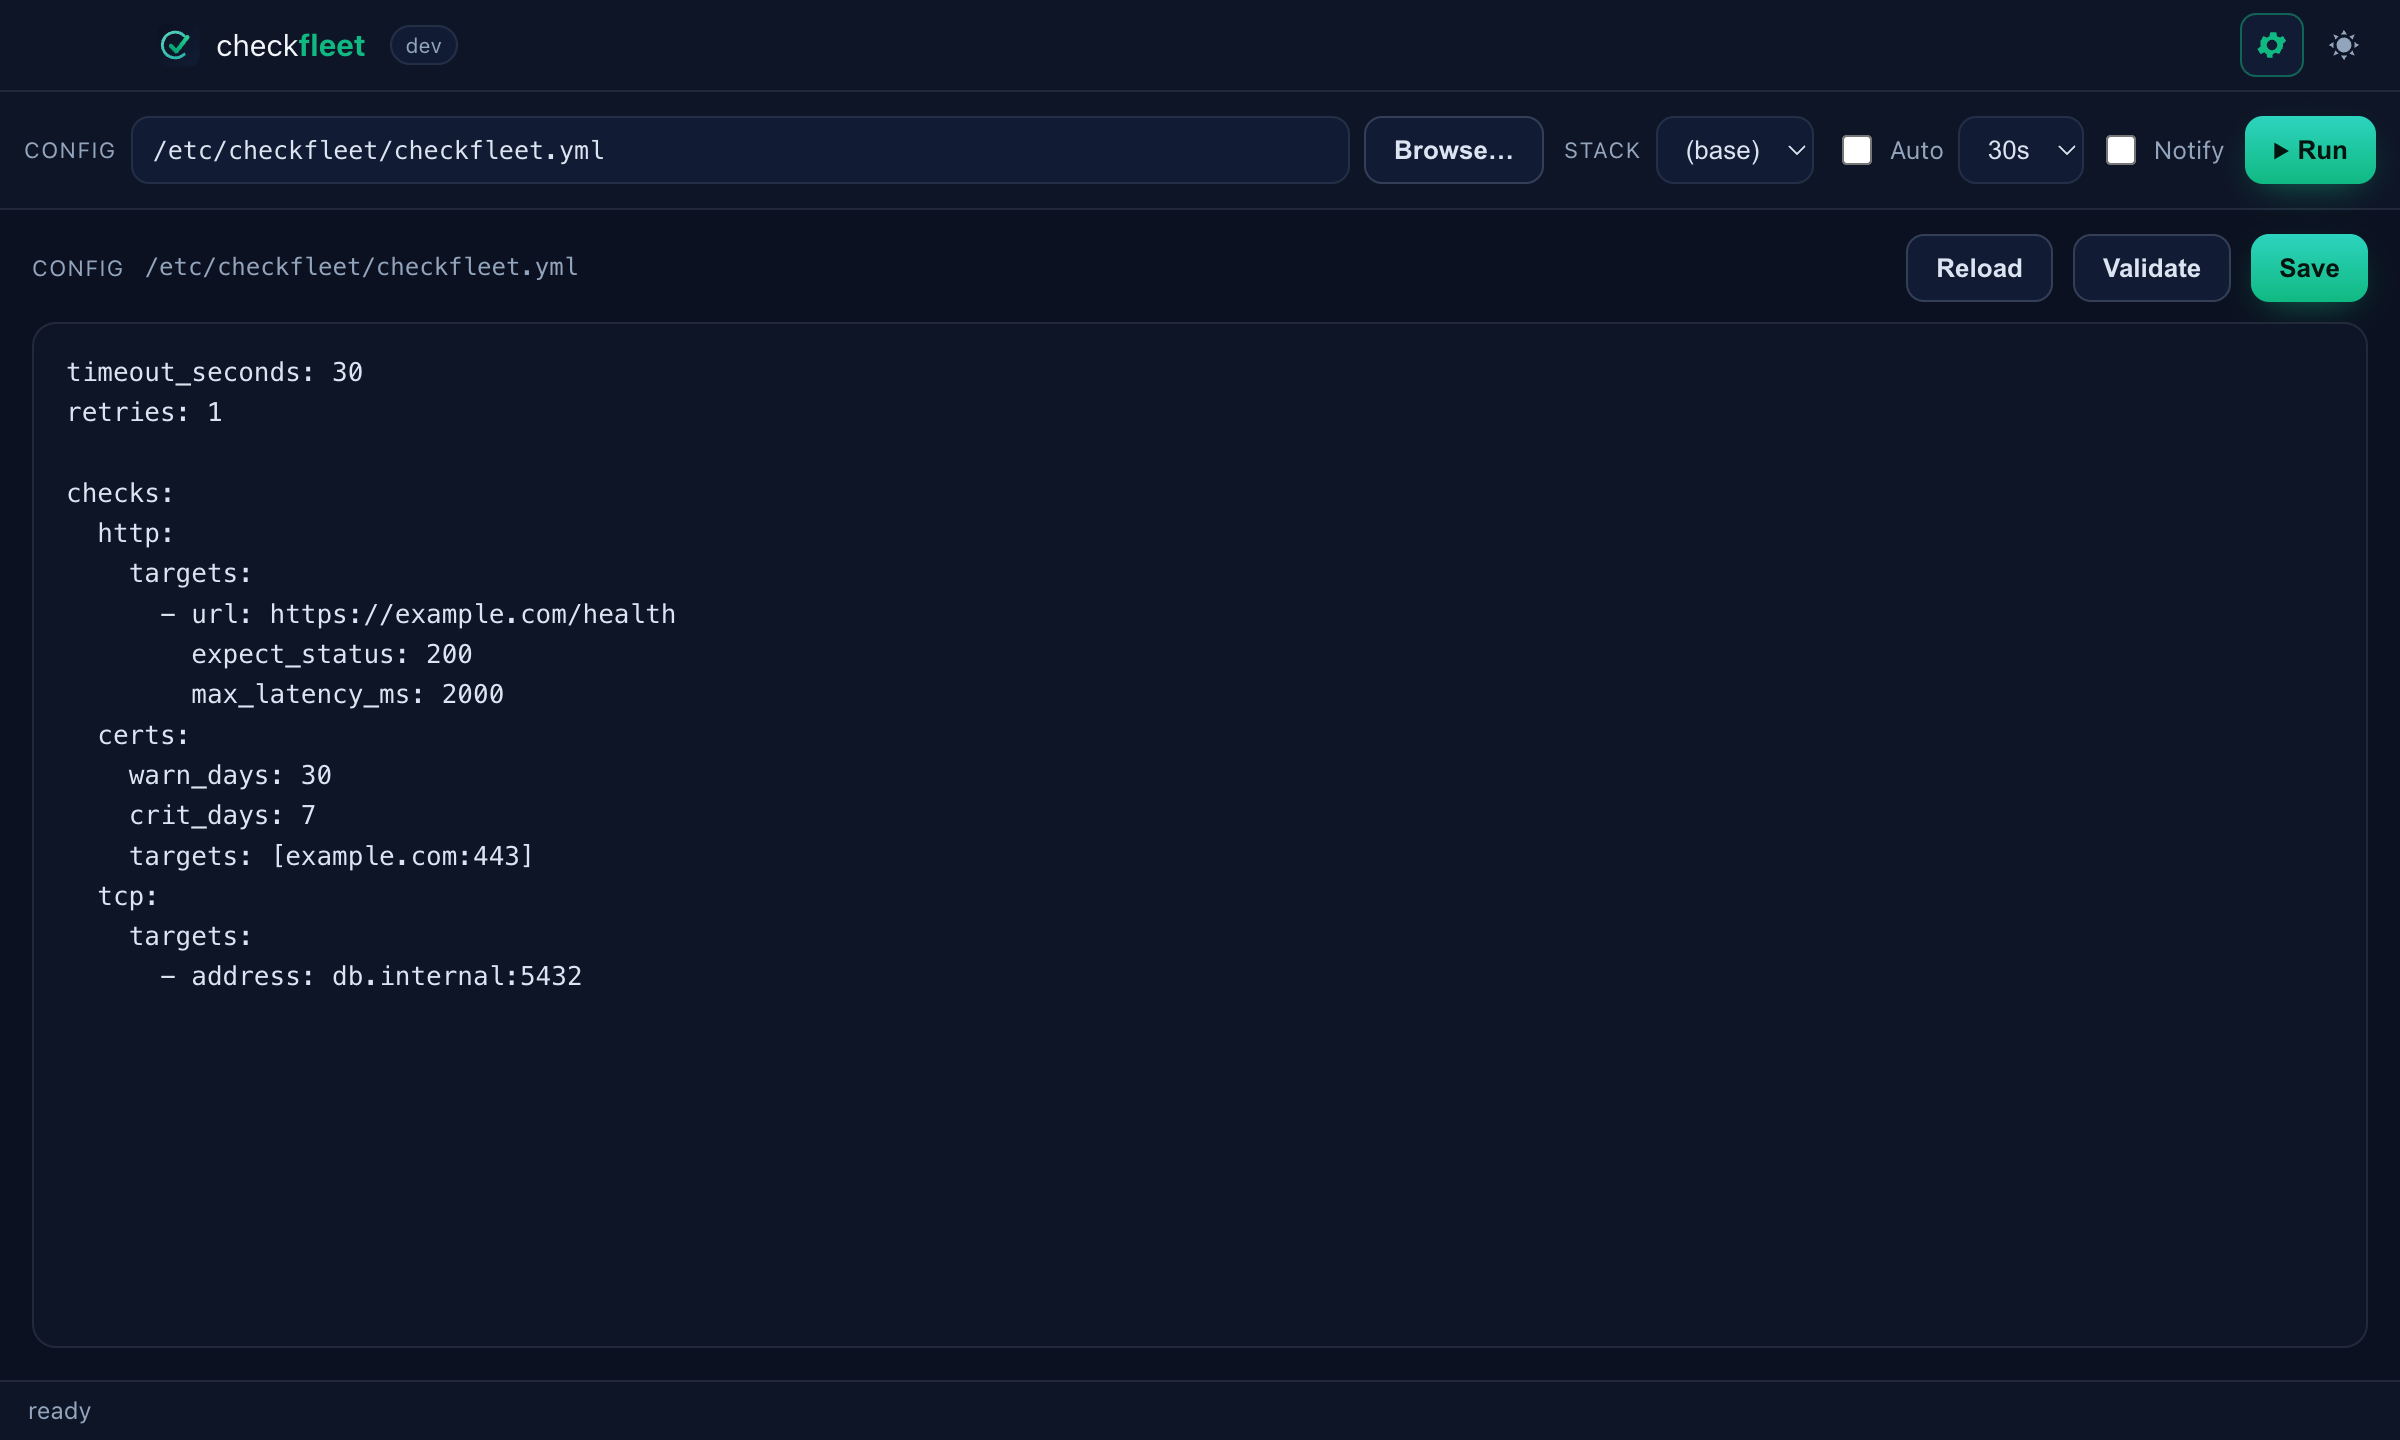
Task: Open the 30s interval dropdown
Action: click(x=2020, y=150)
